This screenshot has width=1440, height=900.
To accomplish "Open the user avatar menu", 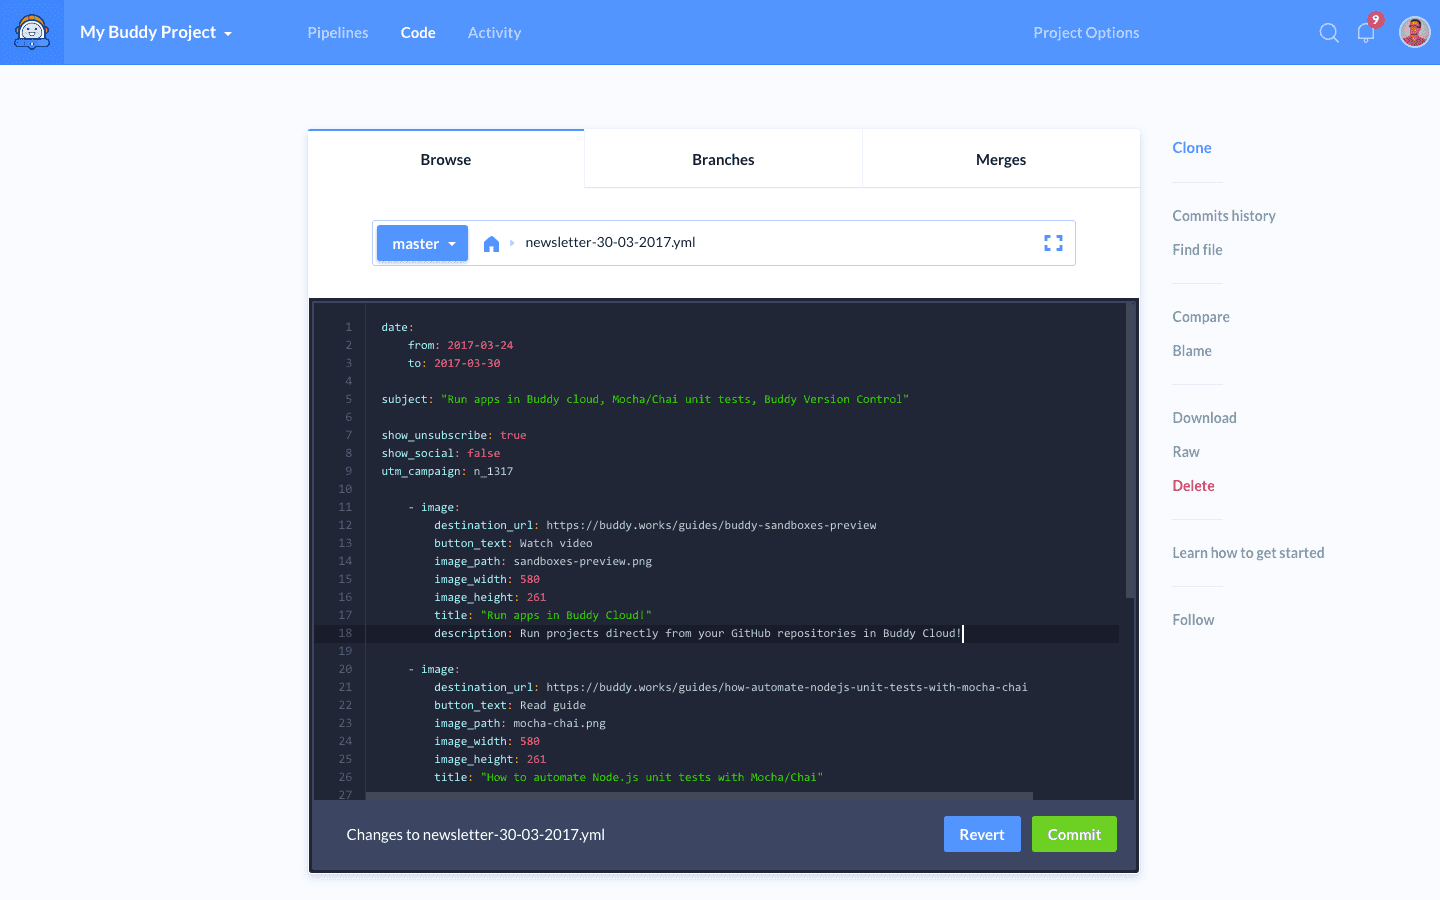I will coord(1415,32).
